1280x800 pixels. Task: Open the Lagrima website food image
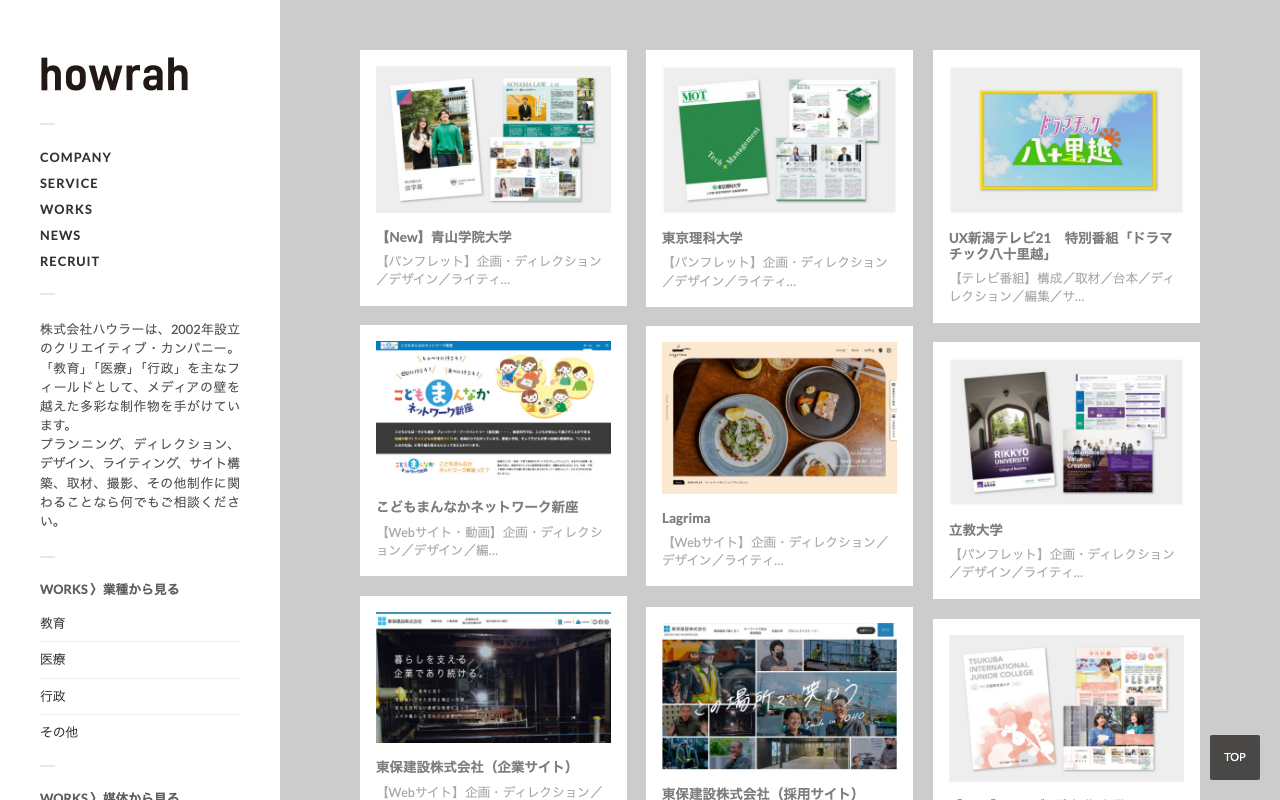[779, 418]
